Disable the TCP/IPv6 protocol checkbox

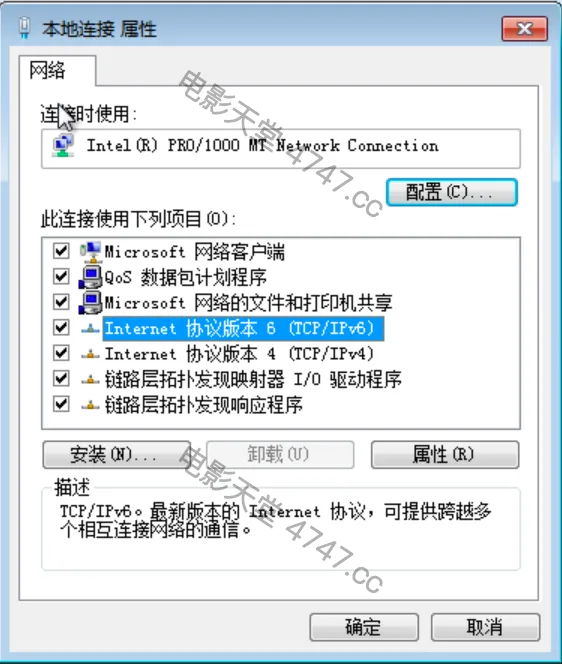point(61,327)
